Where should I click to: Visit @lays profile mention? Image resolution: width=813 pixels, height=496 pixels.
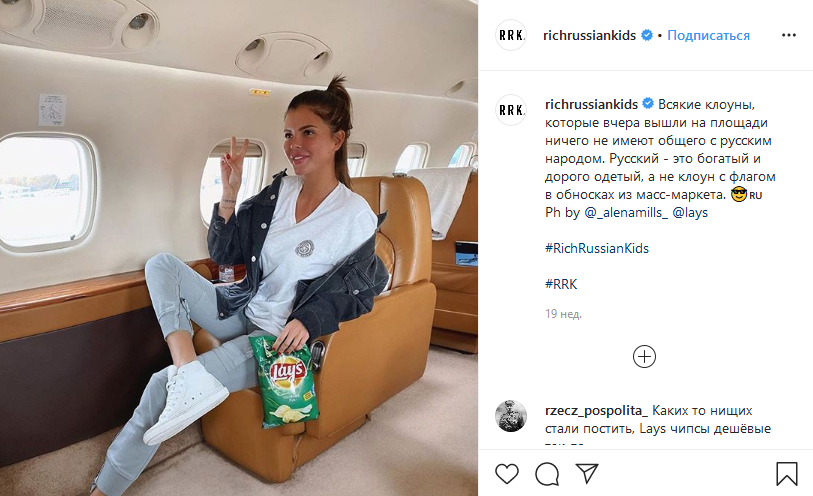[690, 212]
